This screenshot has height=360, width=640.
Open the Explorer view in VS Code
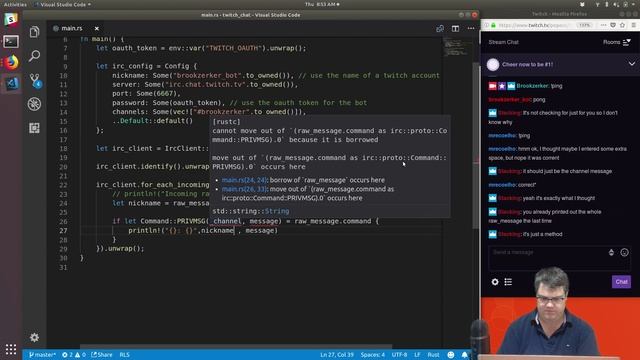click(x=34, y=32)
